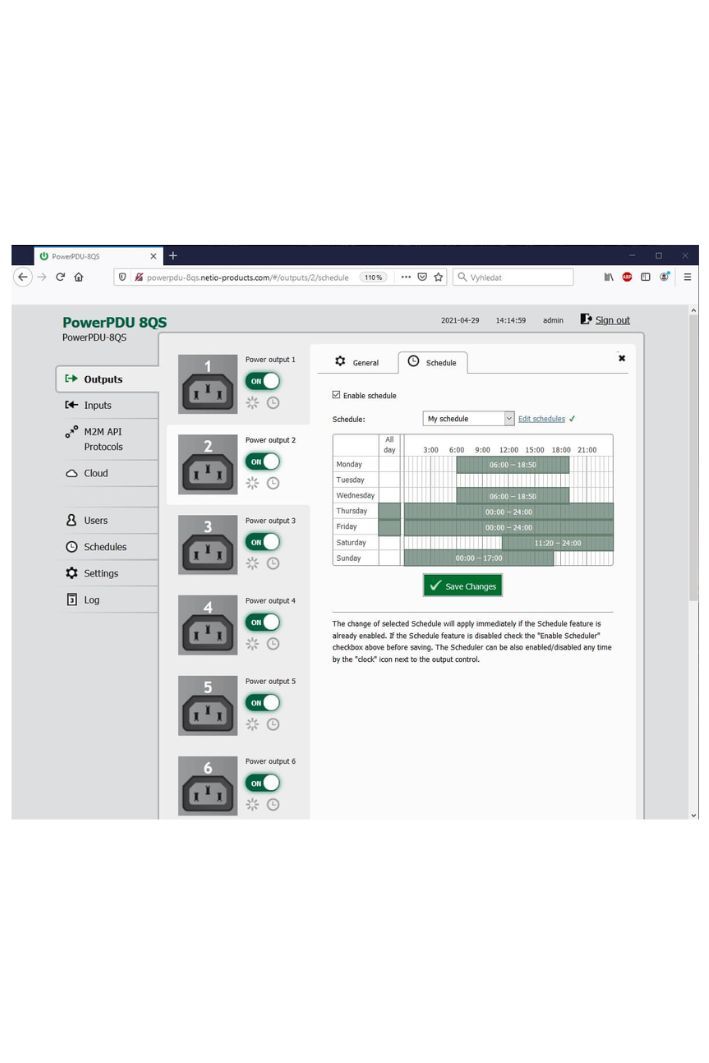Image resolution: width=709 pixels, height=1063 pixels.
Task: Click the Edit schedules link
Action: 541,419
